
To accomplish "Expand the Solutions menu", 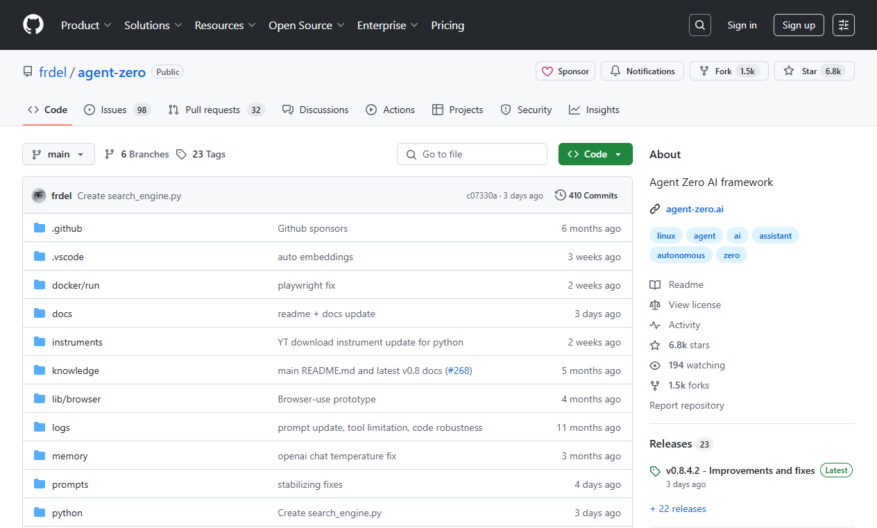I will [153, 25].
